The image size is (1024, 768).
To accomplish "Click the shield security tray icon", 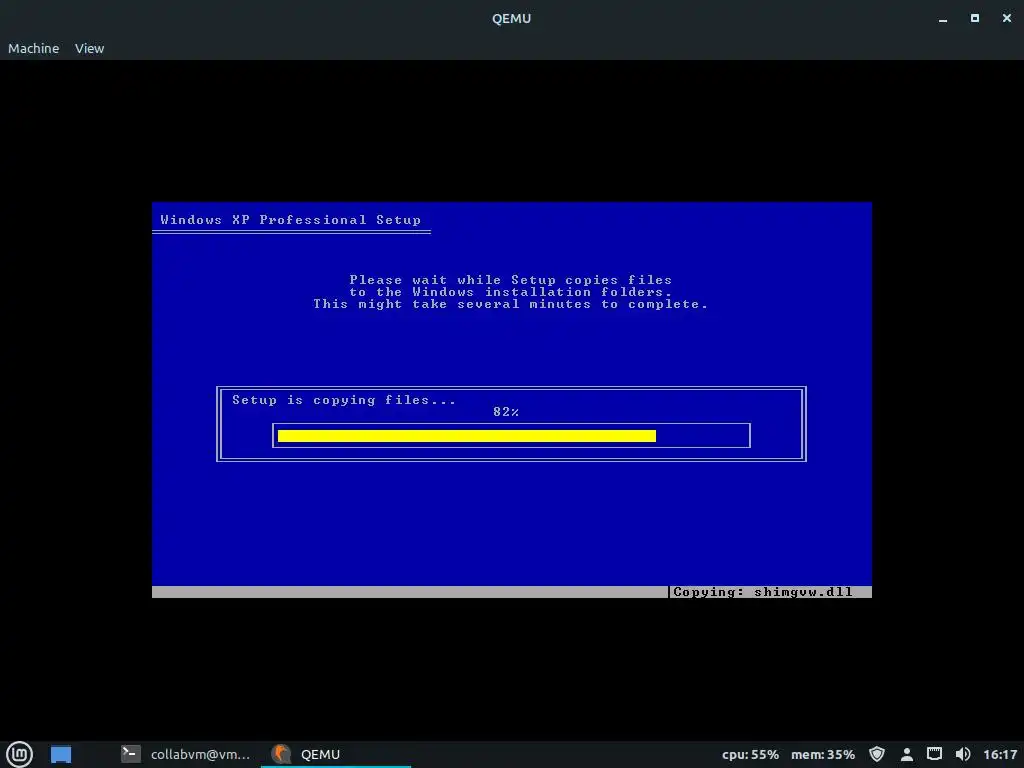I will coord(877,754).
